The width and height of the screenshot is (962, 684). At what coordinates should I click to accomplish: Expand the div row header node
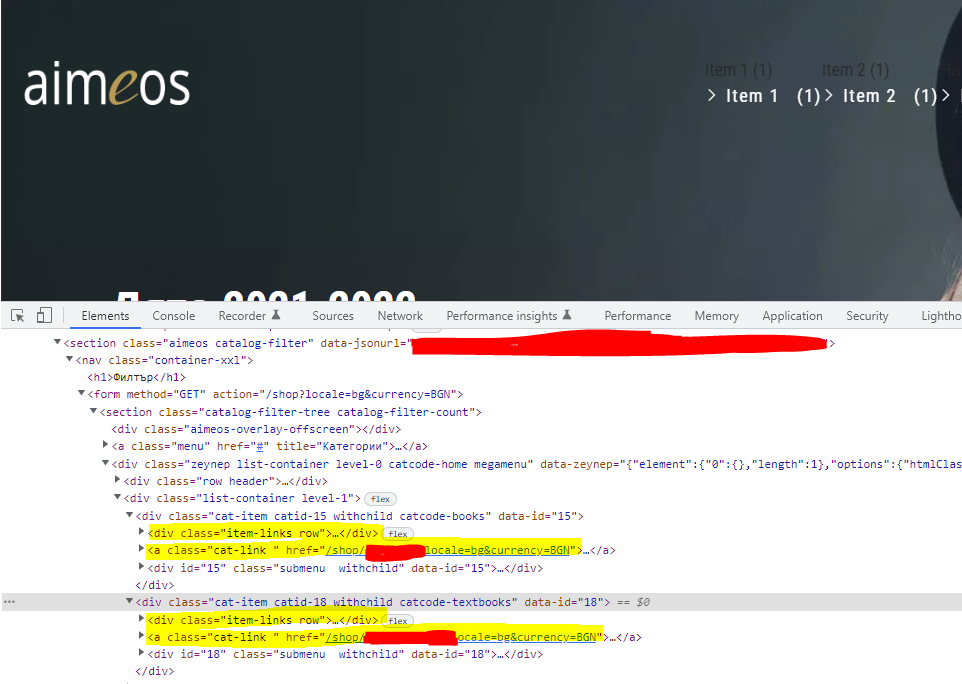[x=117, y=480]
